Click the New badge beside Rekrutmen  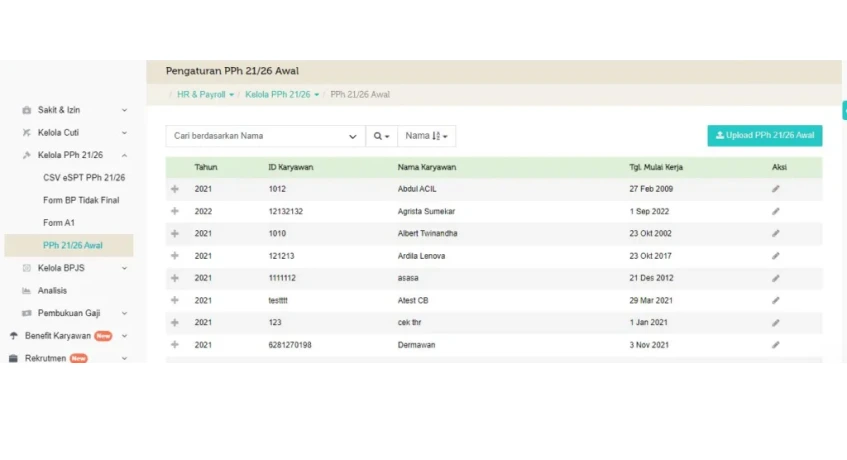[79, 358]
